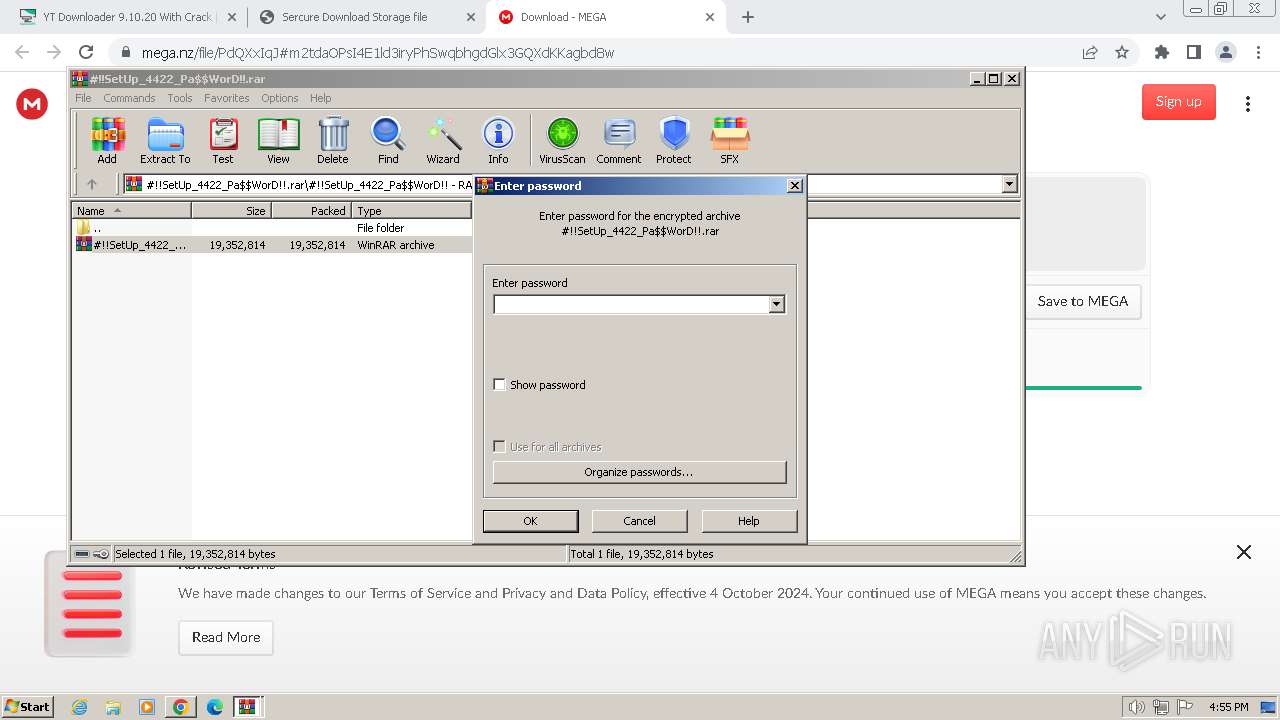Click the Comment toolbar icon
Image resolution: width=1280 pixels, height=720 pixels.
(619, 140)
